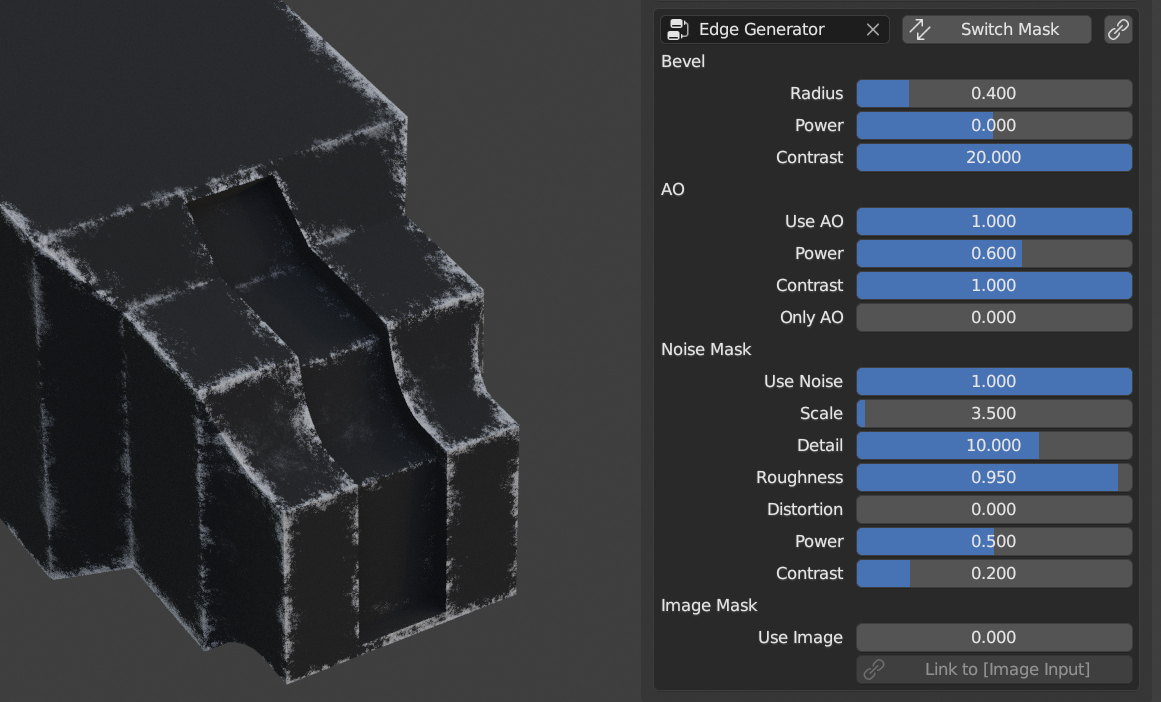Adjust the Bevel Contrast slider at 20.000
This screenshot has width=1161, height=702.
[x=994, y=157]
